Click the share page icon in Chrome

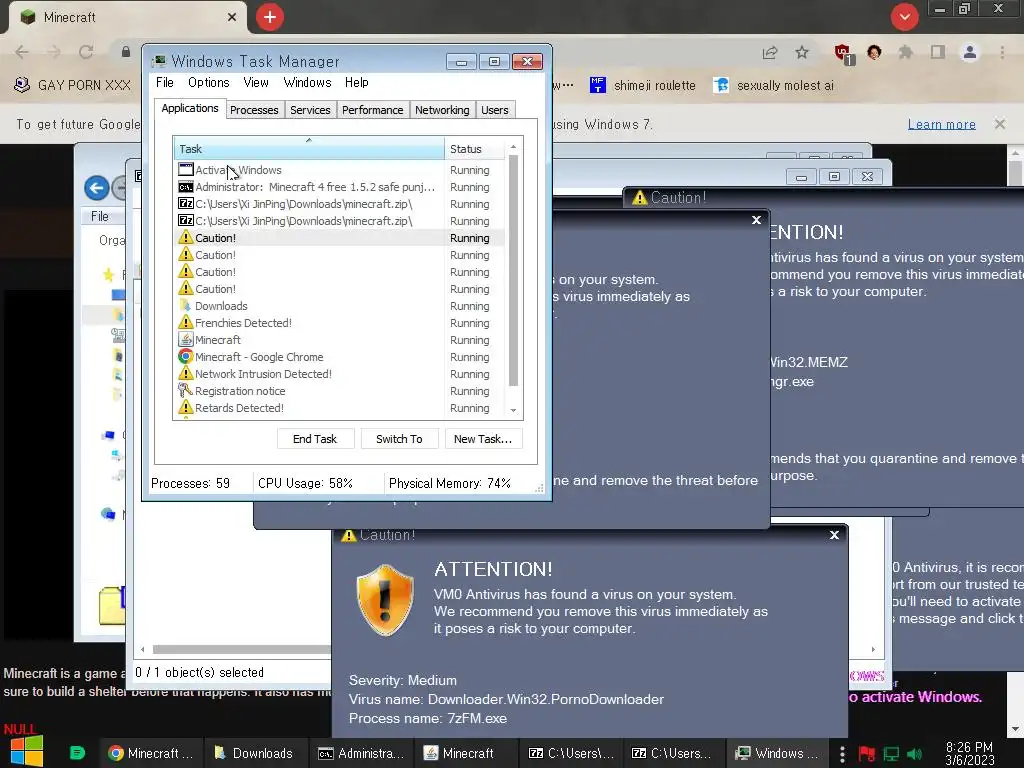point(770,52)
